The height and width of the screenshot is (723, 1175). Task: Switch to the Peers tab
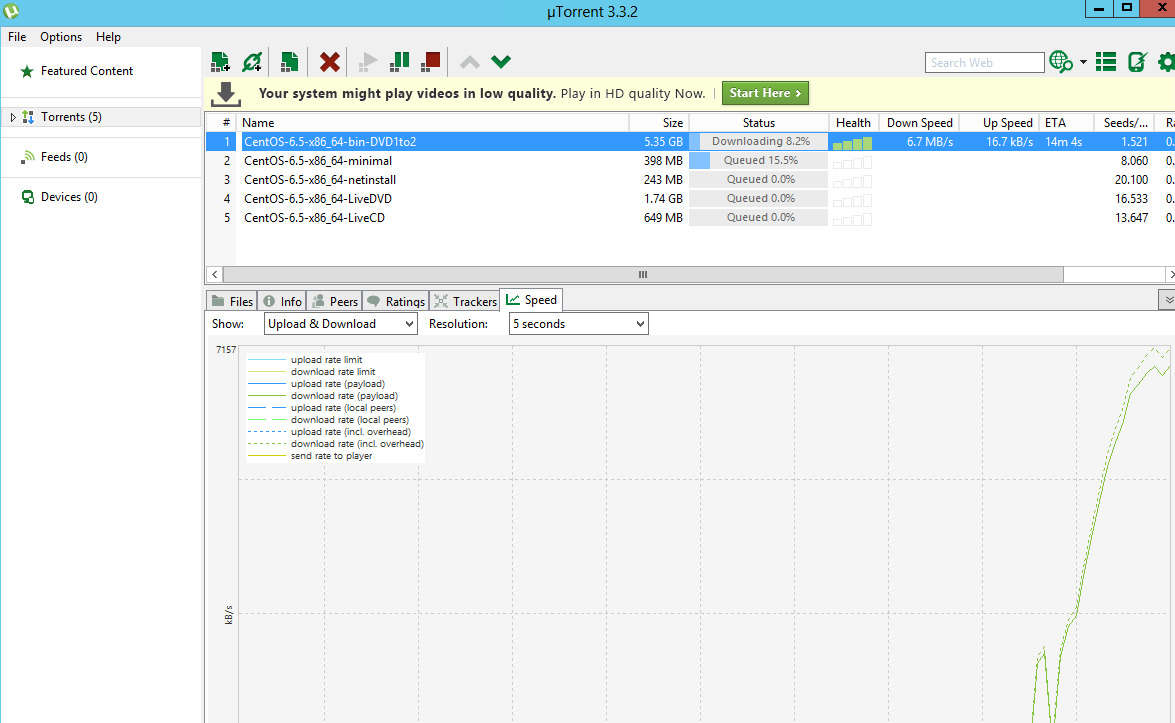click(x=335, y=301)
